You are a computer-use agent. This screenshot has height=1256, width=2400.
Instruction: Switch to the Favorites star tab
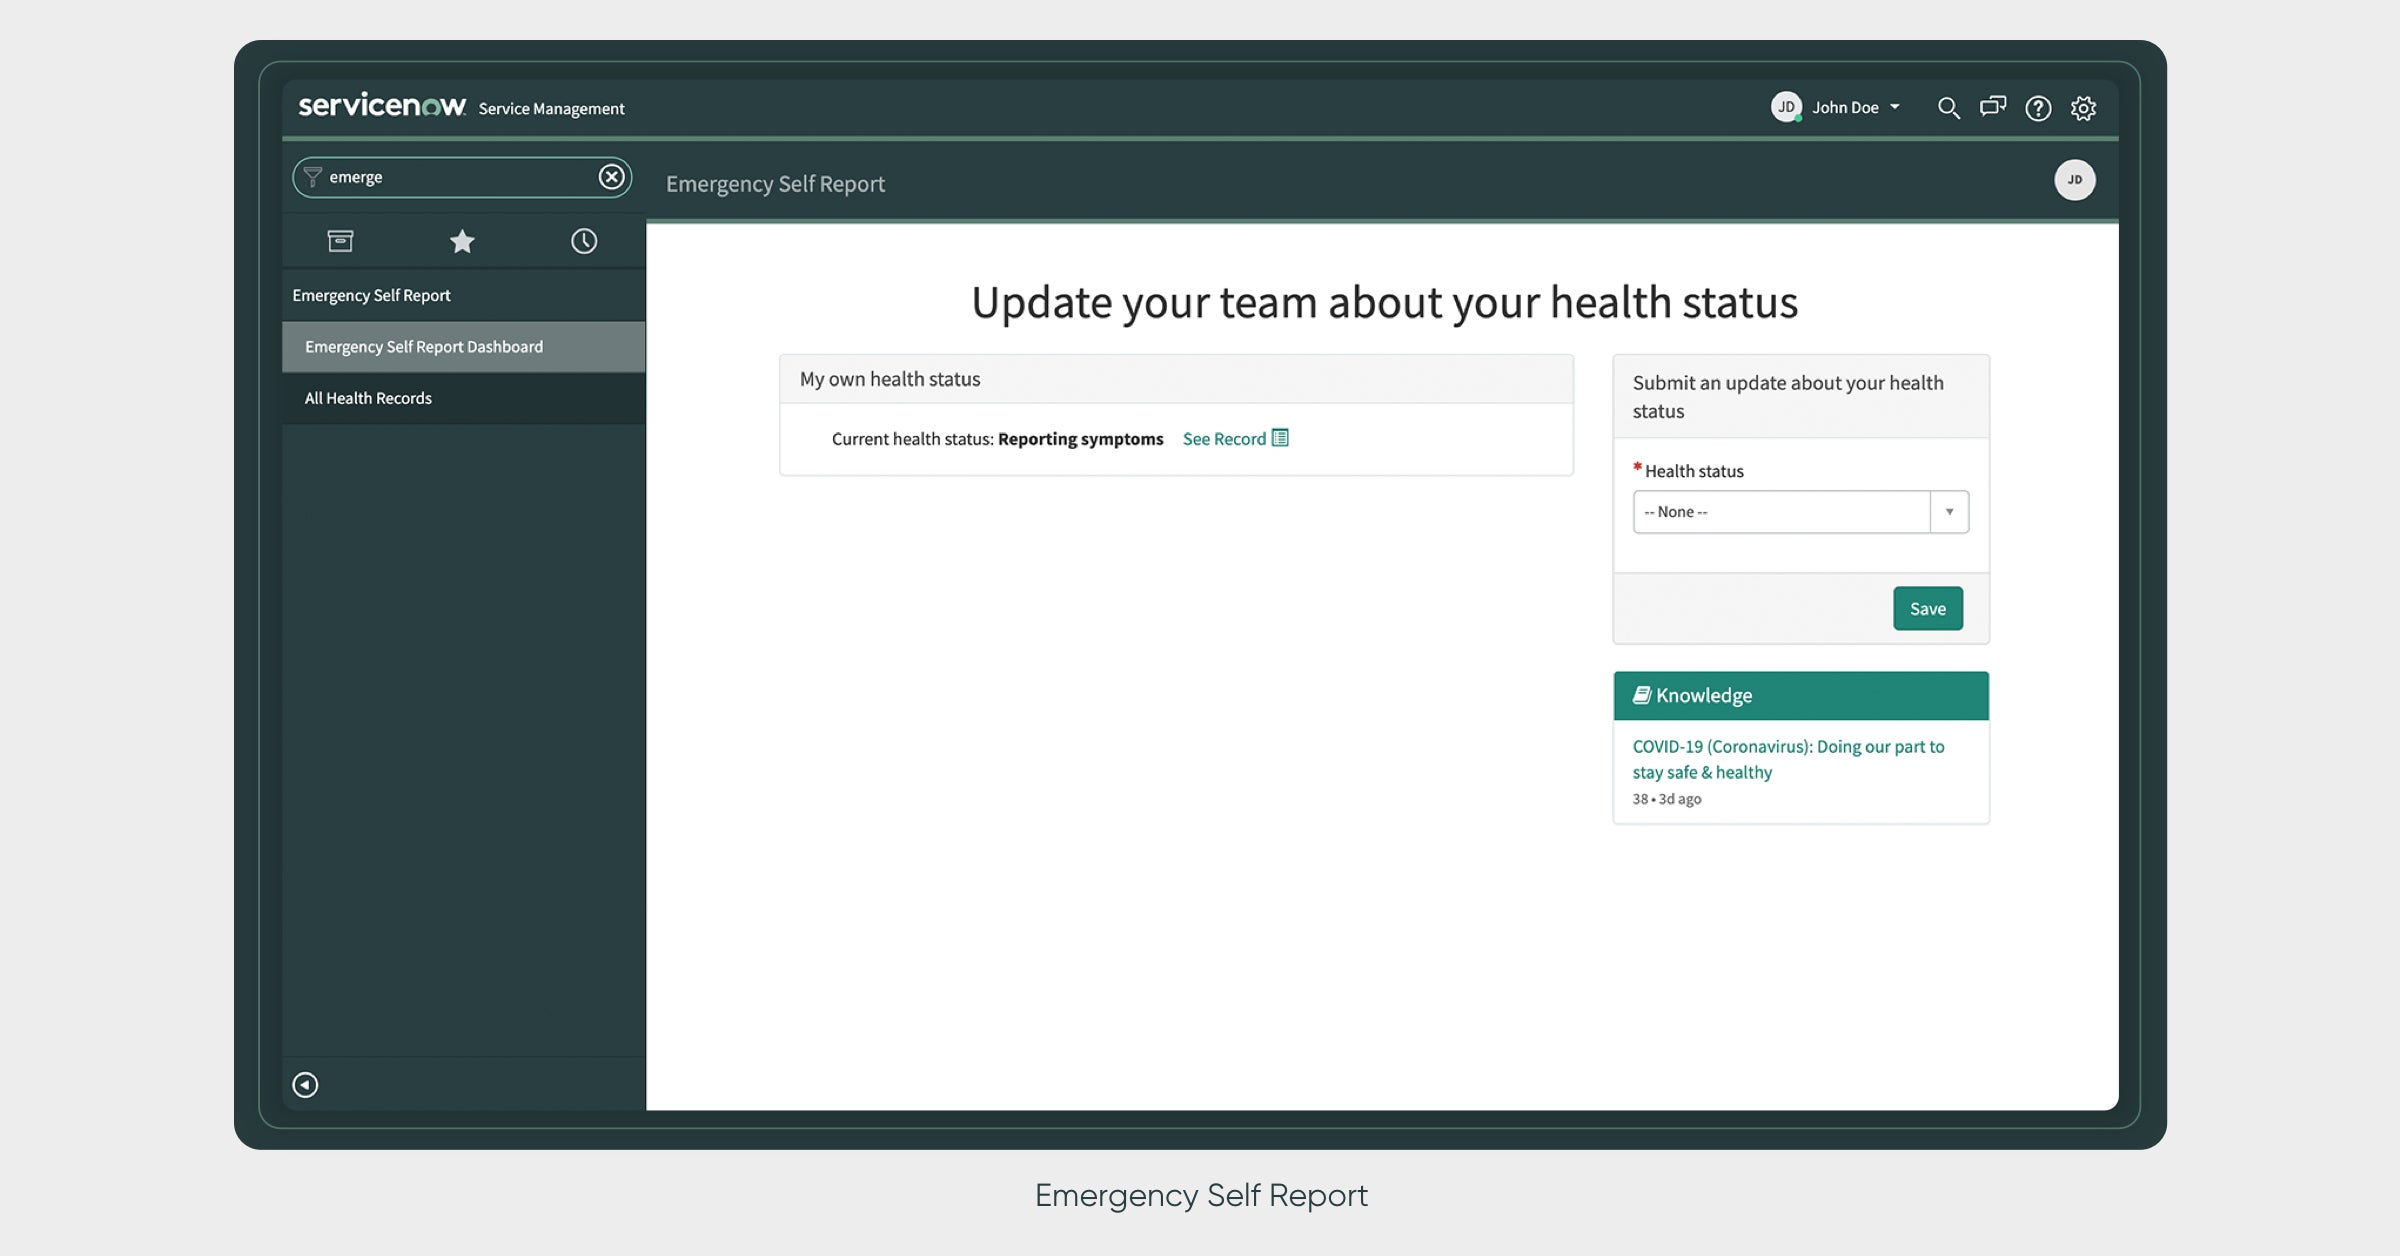click(462, 241)
